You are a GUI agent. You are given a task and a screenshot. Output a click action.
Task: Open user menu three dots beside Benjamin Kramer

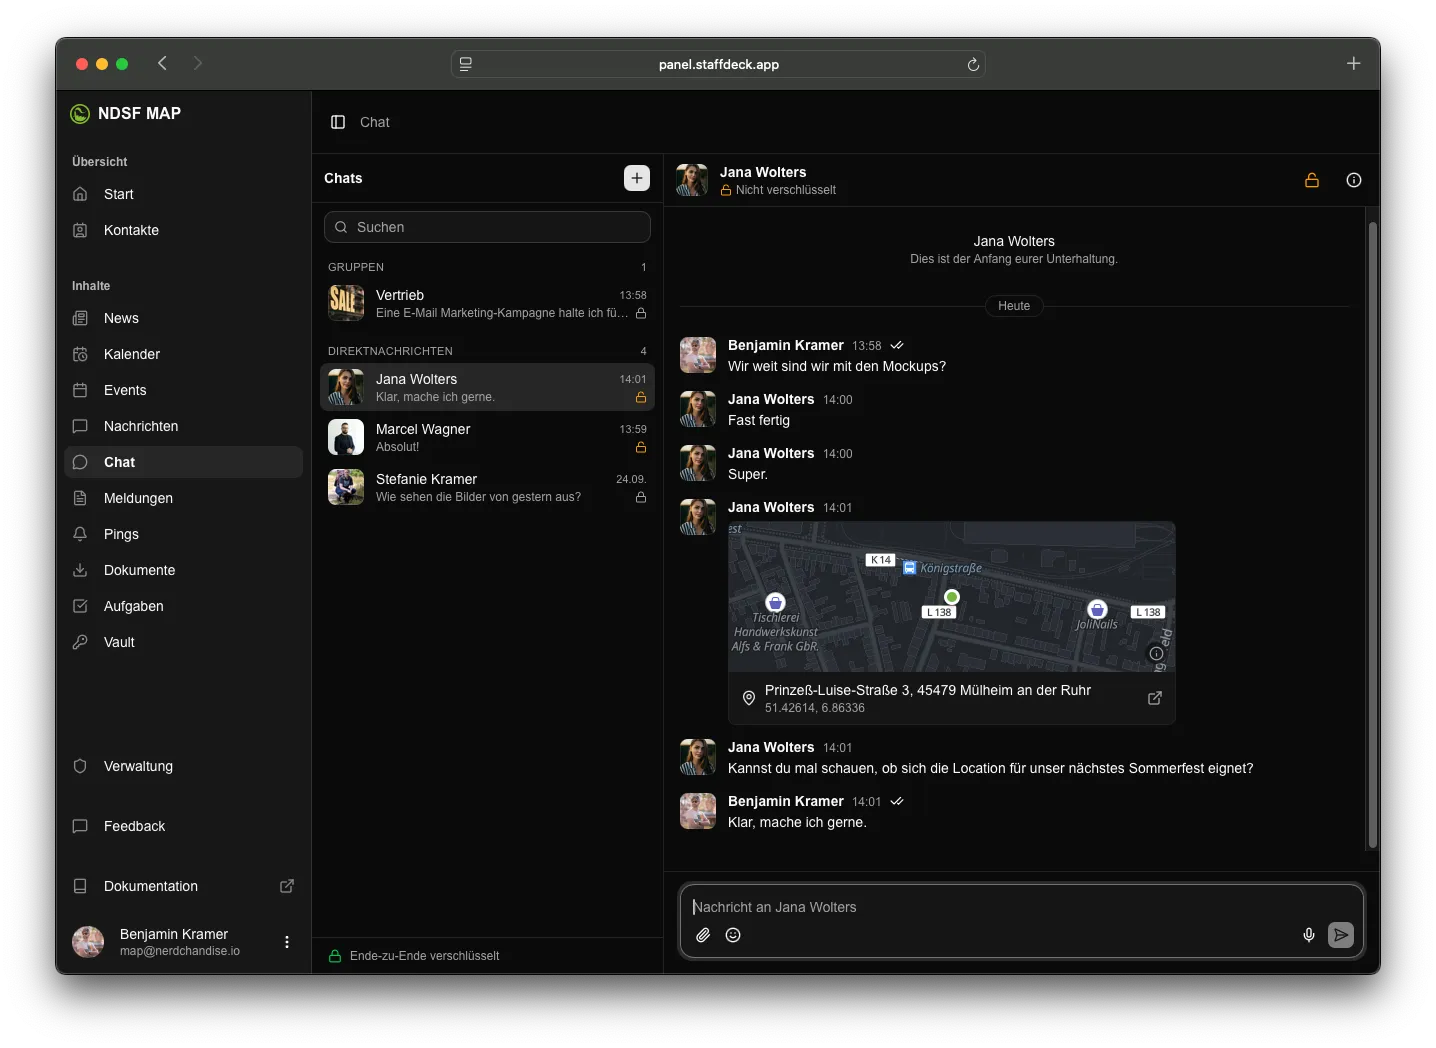tap(287, 942)
